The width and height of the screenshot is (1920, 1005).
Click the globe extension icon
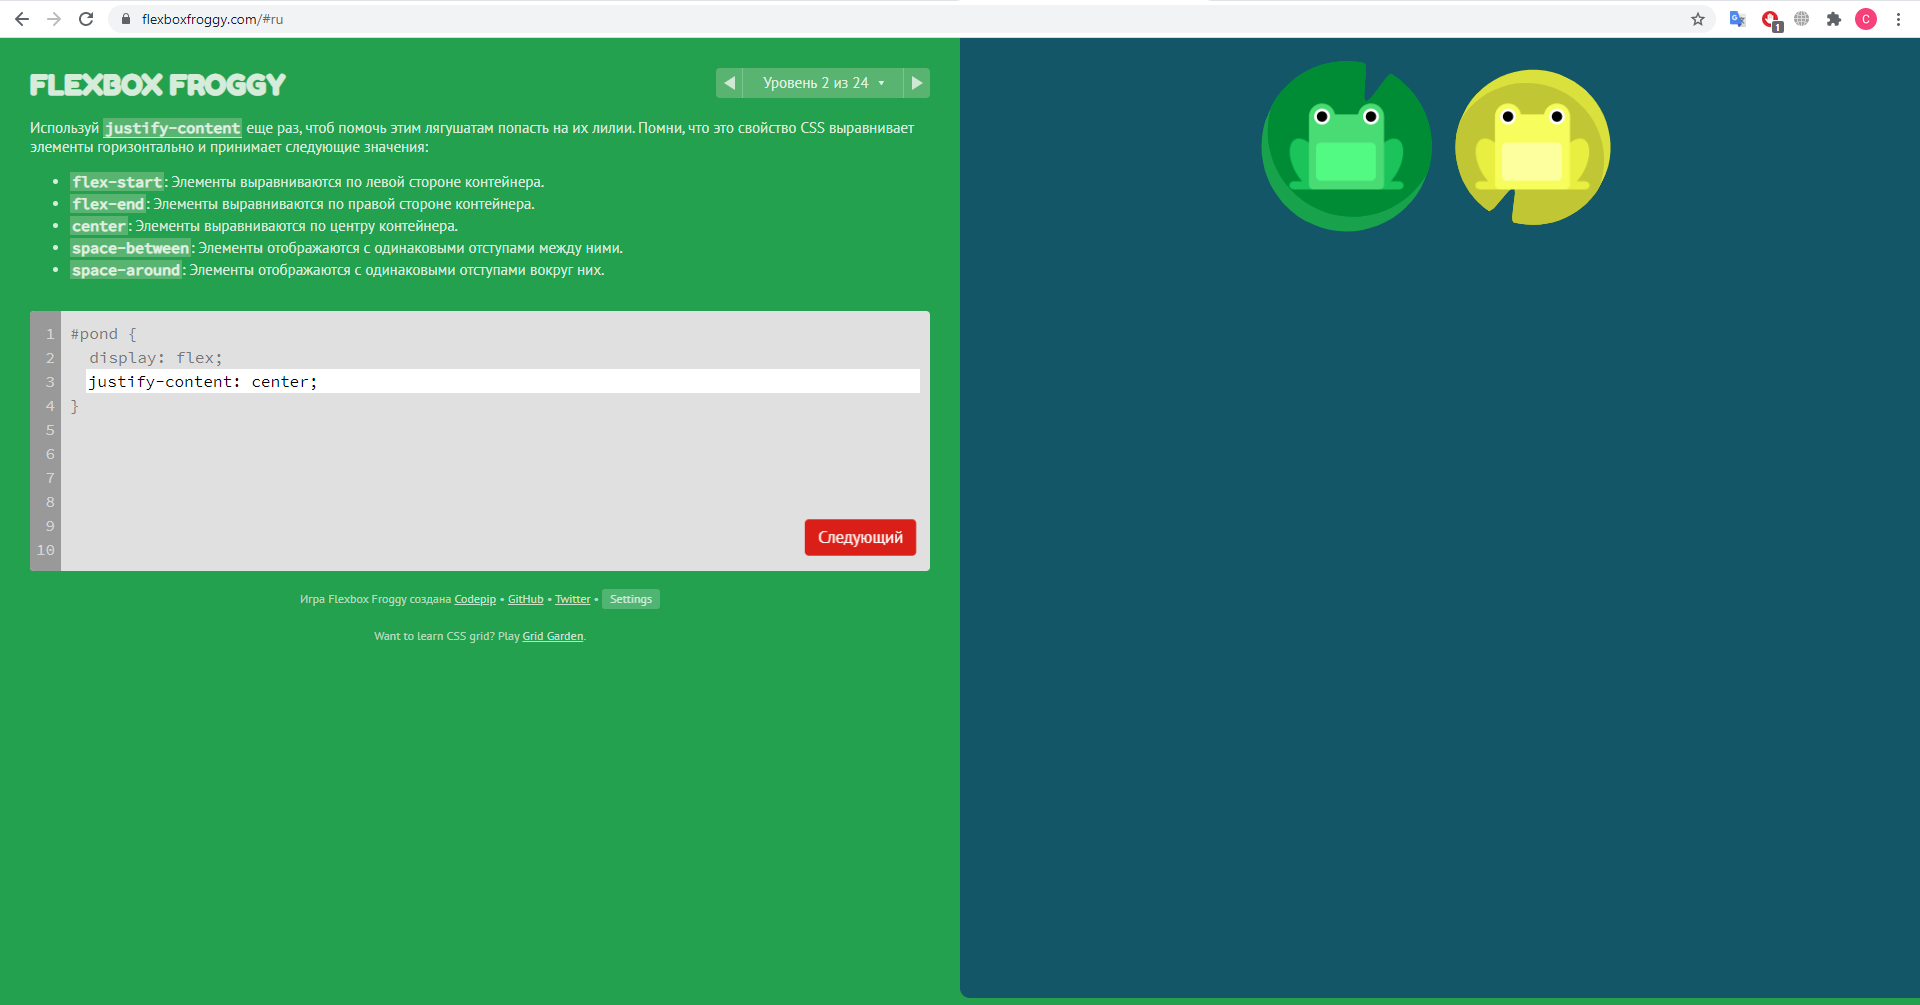pos(1802,19)
